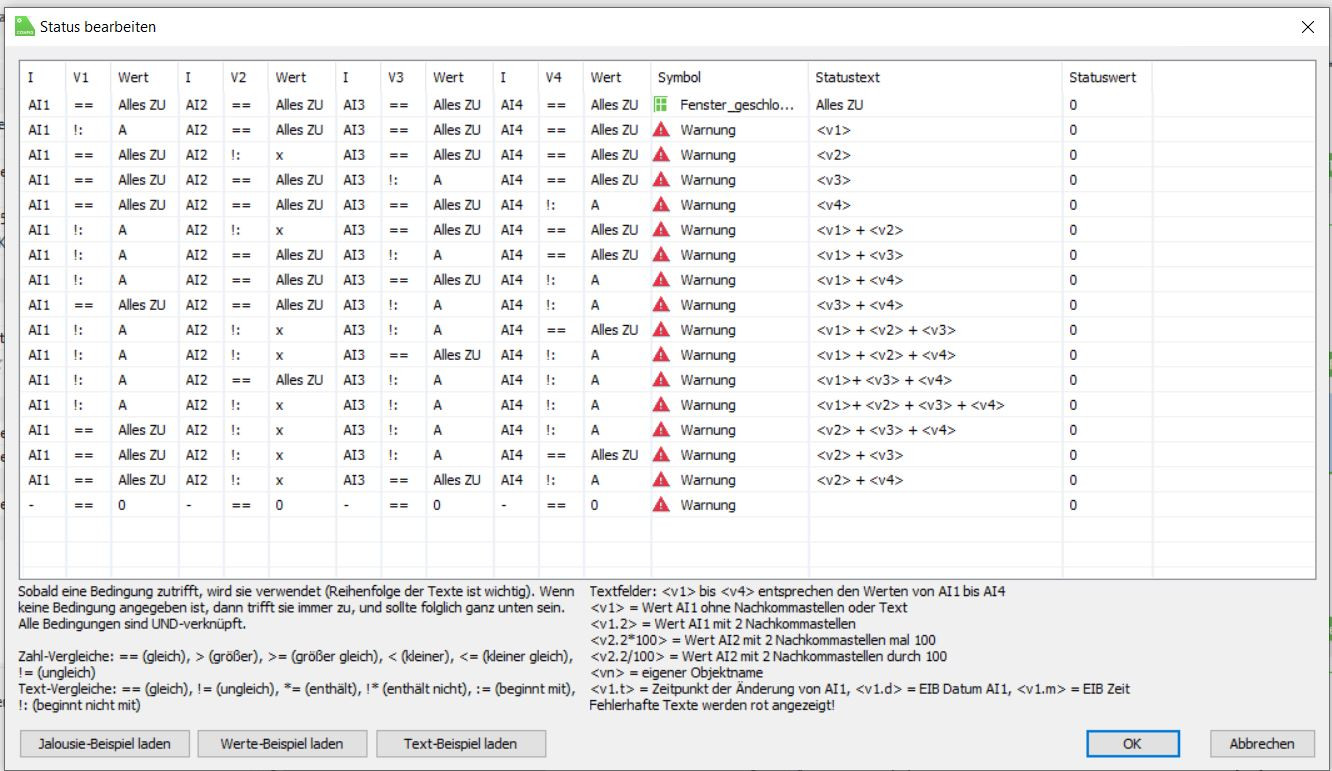Click the status text '<v2> + <v3> + <v4>'
This screenshot has width=1332, height=771.
[x=885, y=429]
